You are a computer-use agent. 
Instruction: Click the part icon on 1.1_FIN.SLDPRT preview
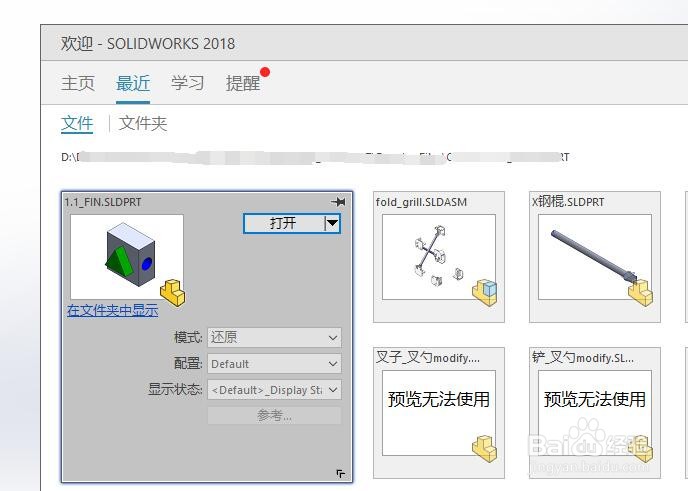173,292
